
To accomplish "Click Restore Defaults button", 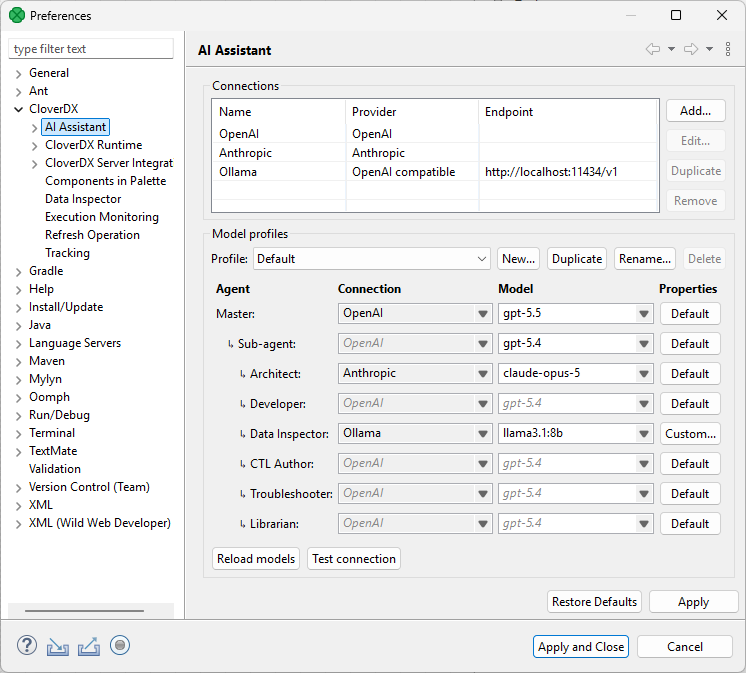I will click(x=594, y=602).
